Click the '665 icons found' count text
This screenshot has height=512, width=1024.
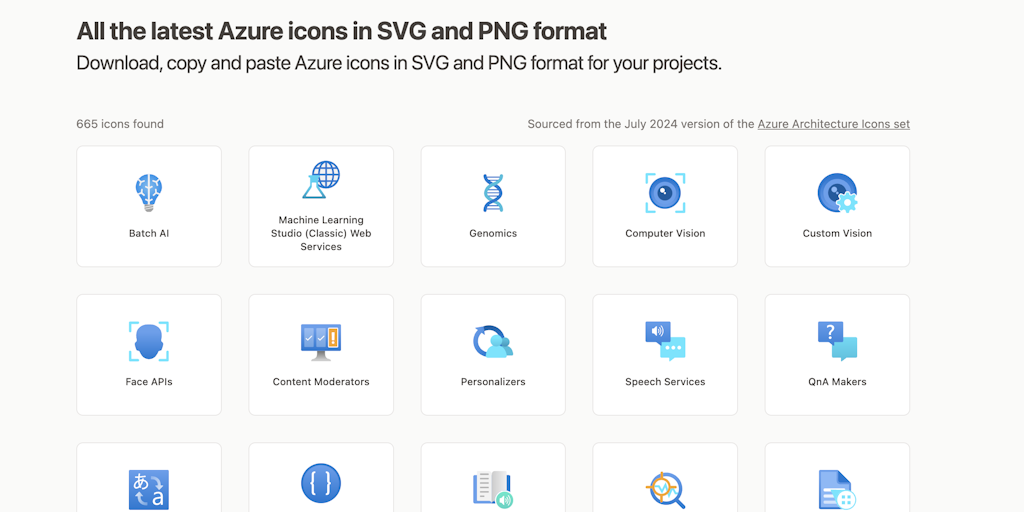[120, 124]
